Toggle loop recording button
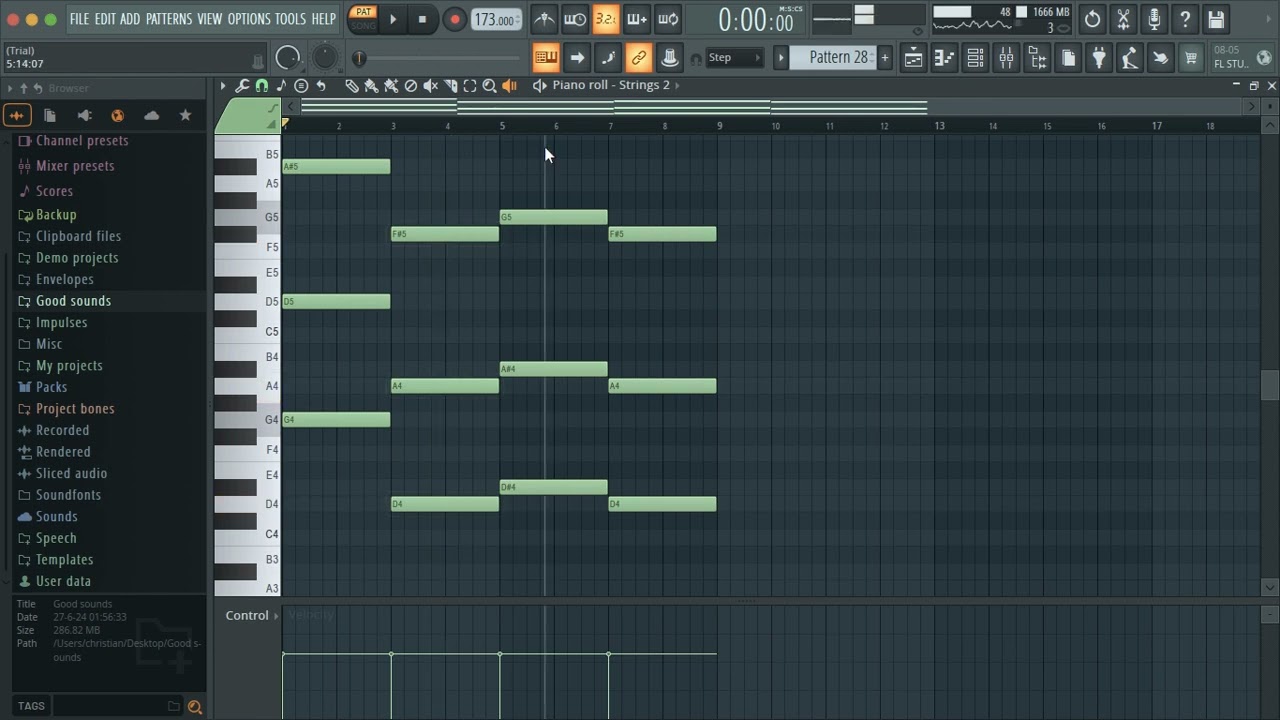 [668, 19]
